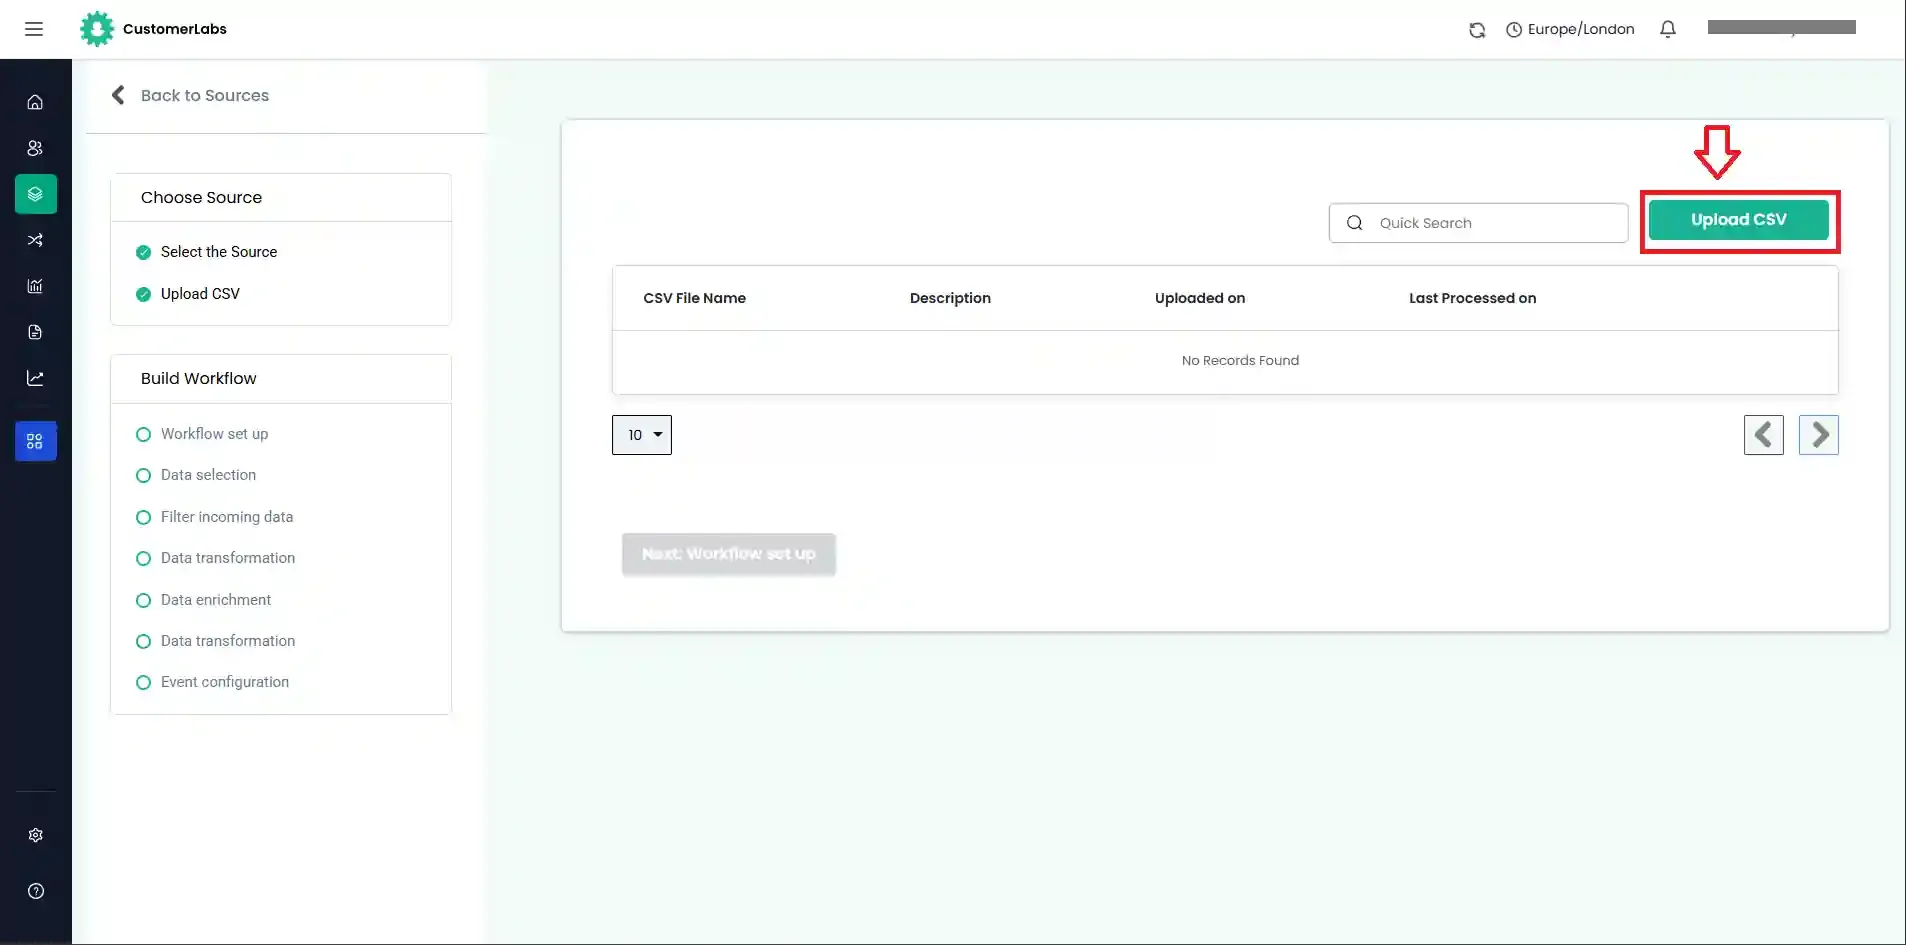Open the document sidebar icon
Image resolution: width=1906 pixels, height=945 pixels.
tap(35, 332)
